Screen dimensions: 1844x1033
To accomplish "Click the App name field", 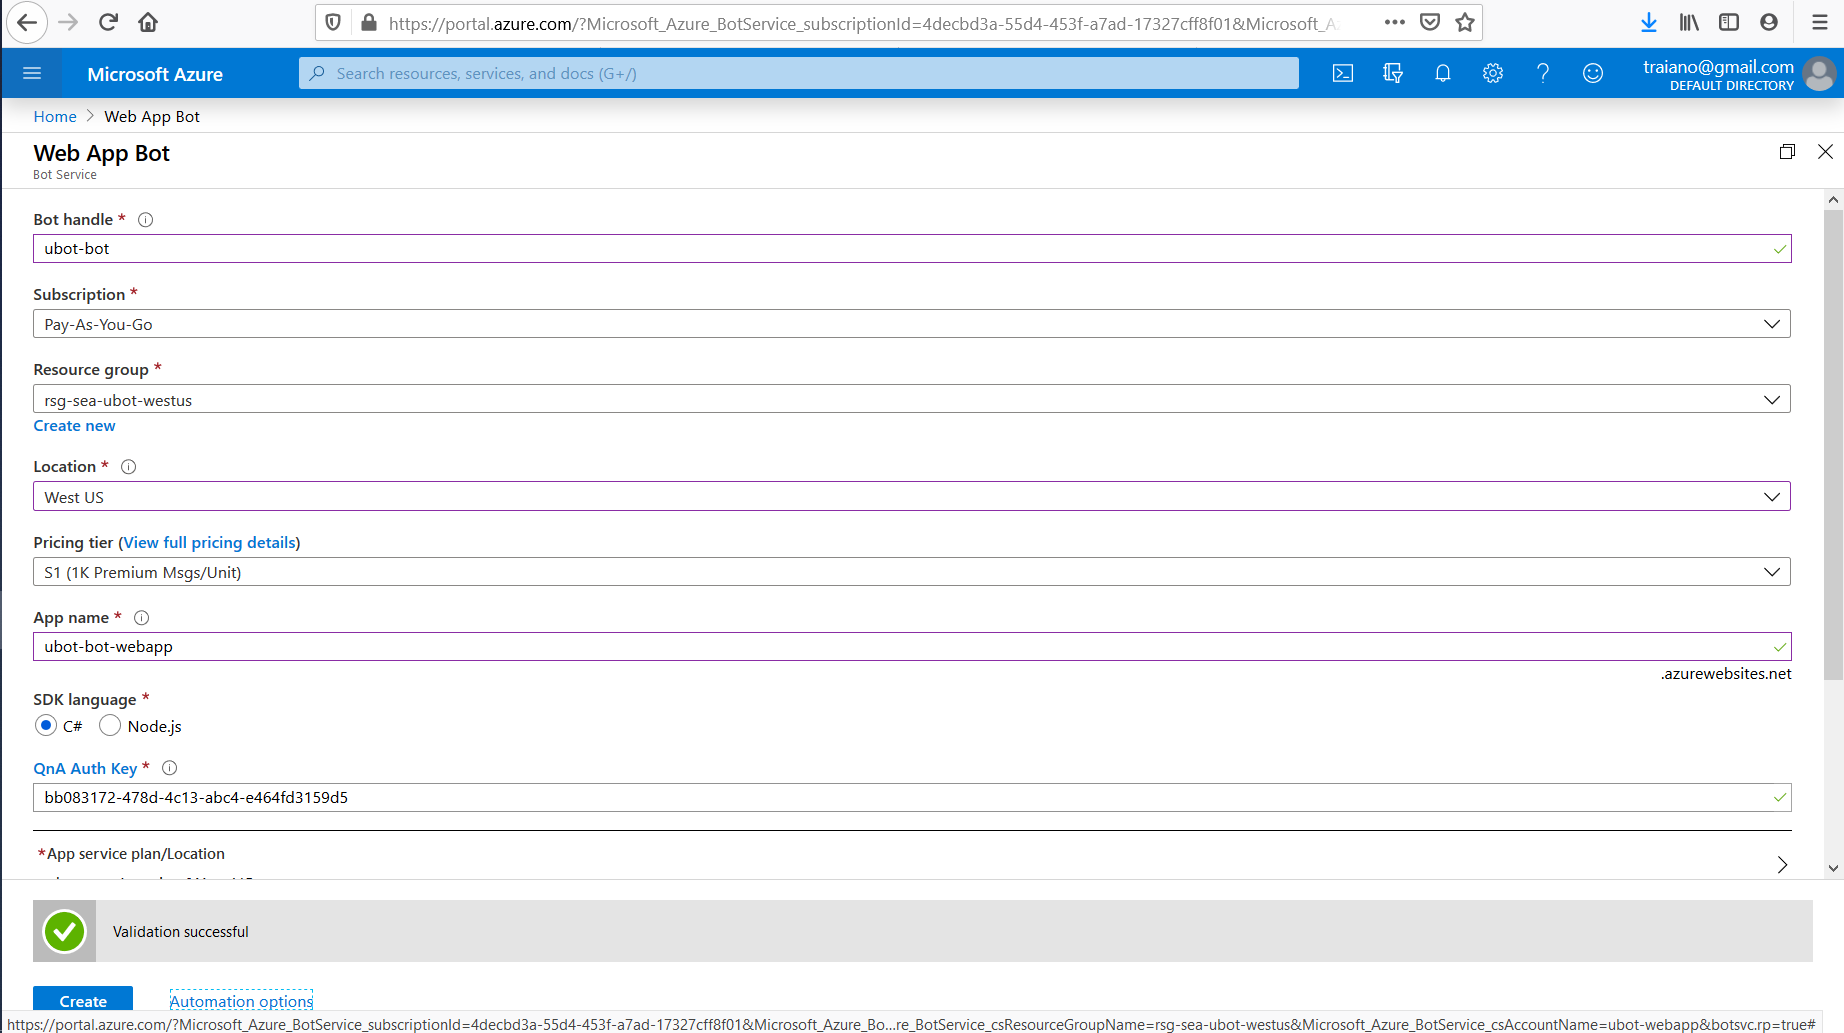I will point(912,647).
